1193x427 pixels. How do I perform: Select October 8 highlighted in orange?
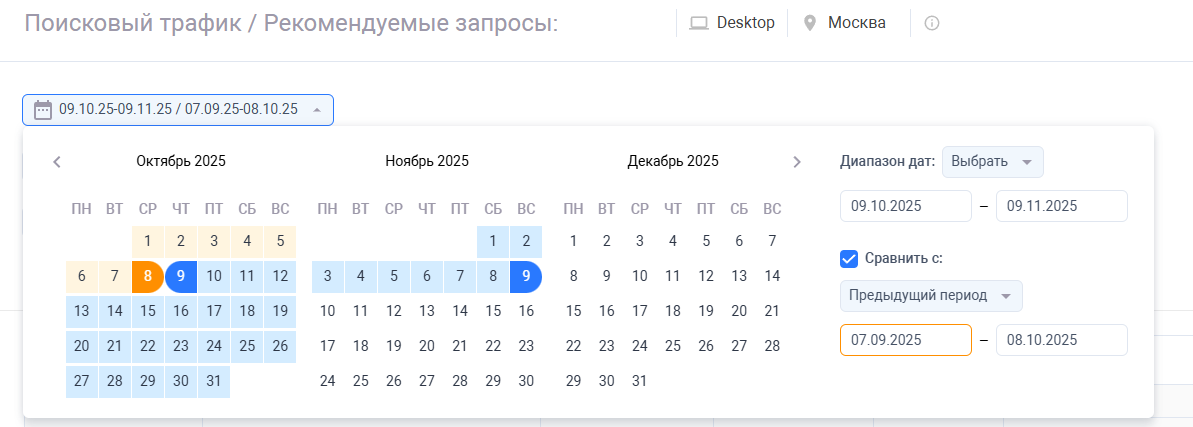click(x=148, y=277)
